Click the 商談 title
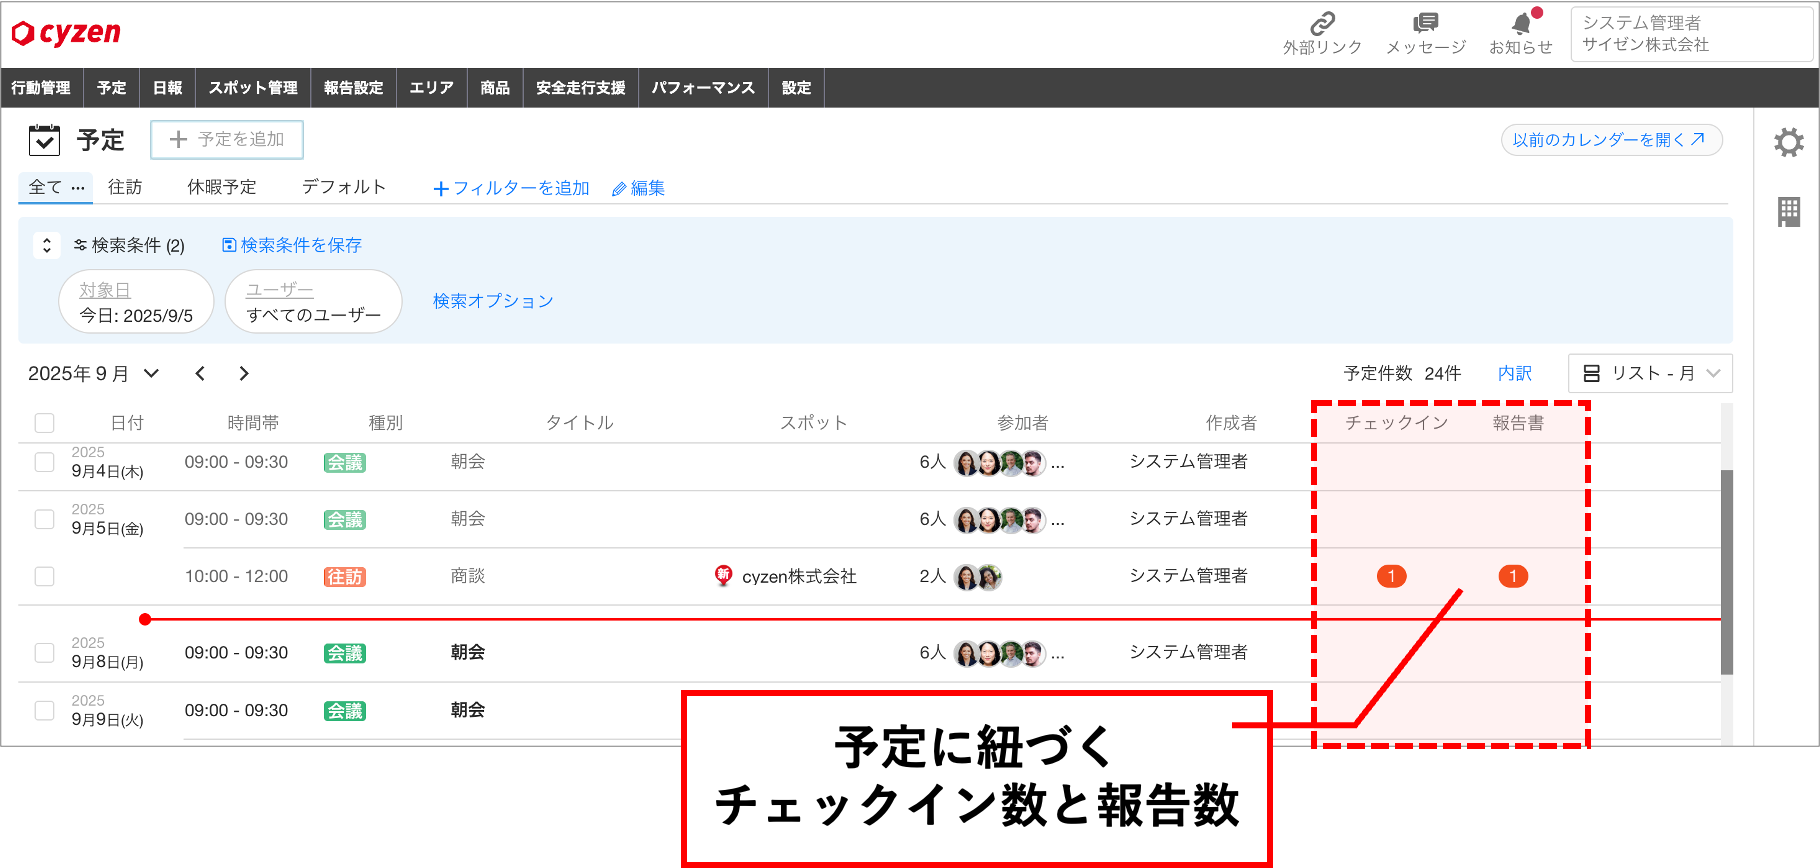 pos(468,576)
